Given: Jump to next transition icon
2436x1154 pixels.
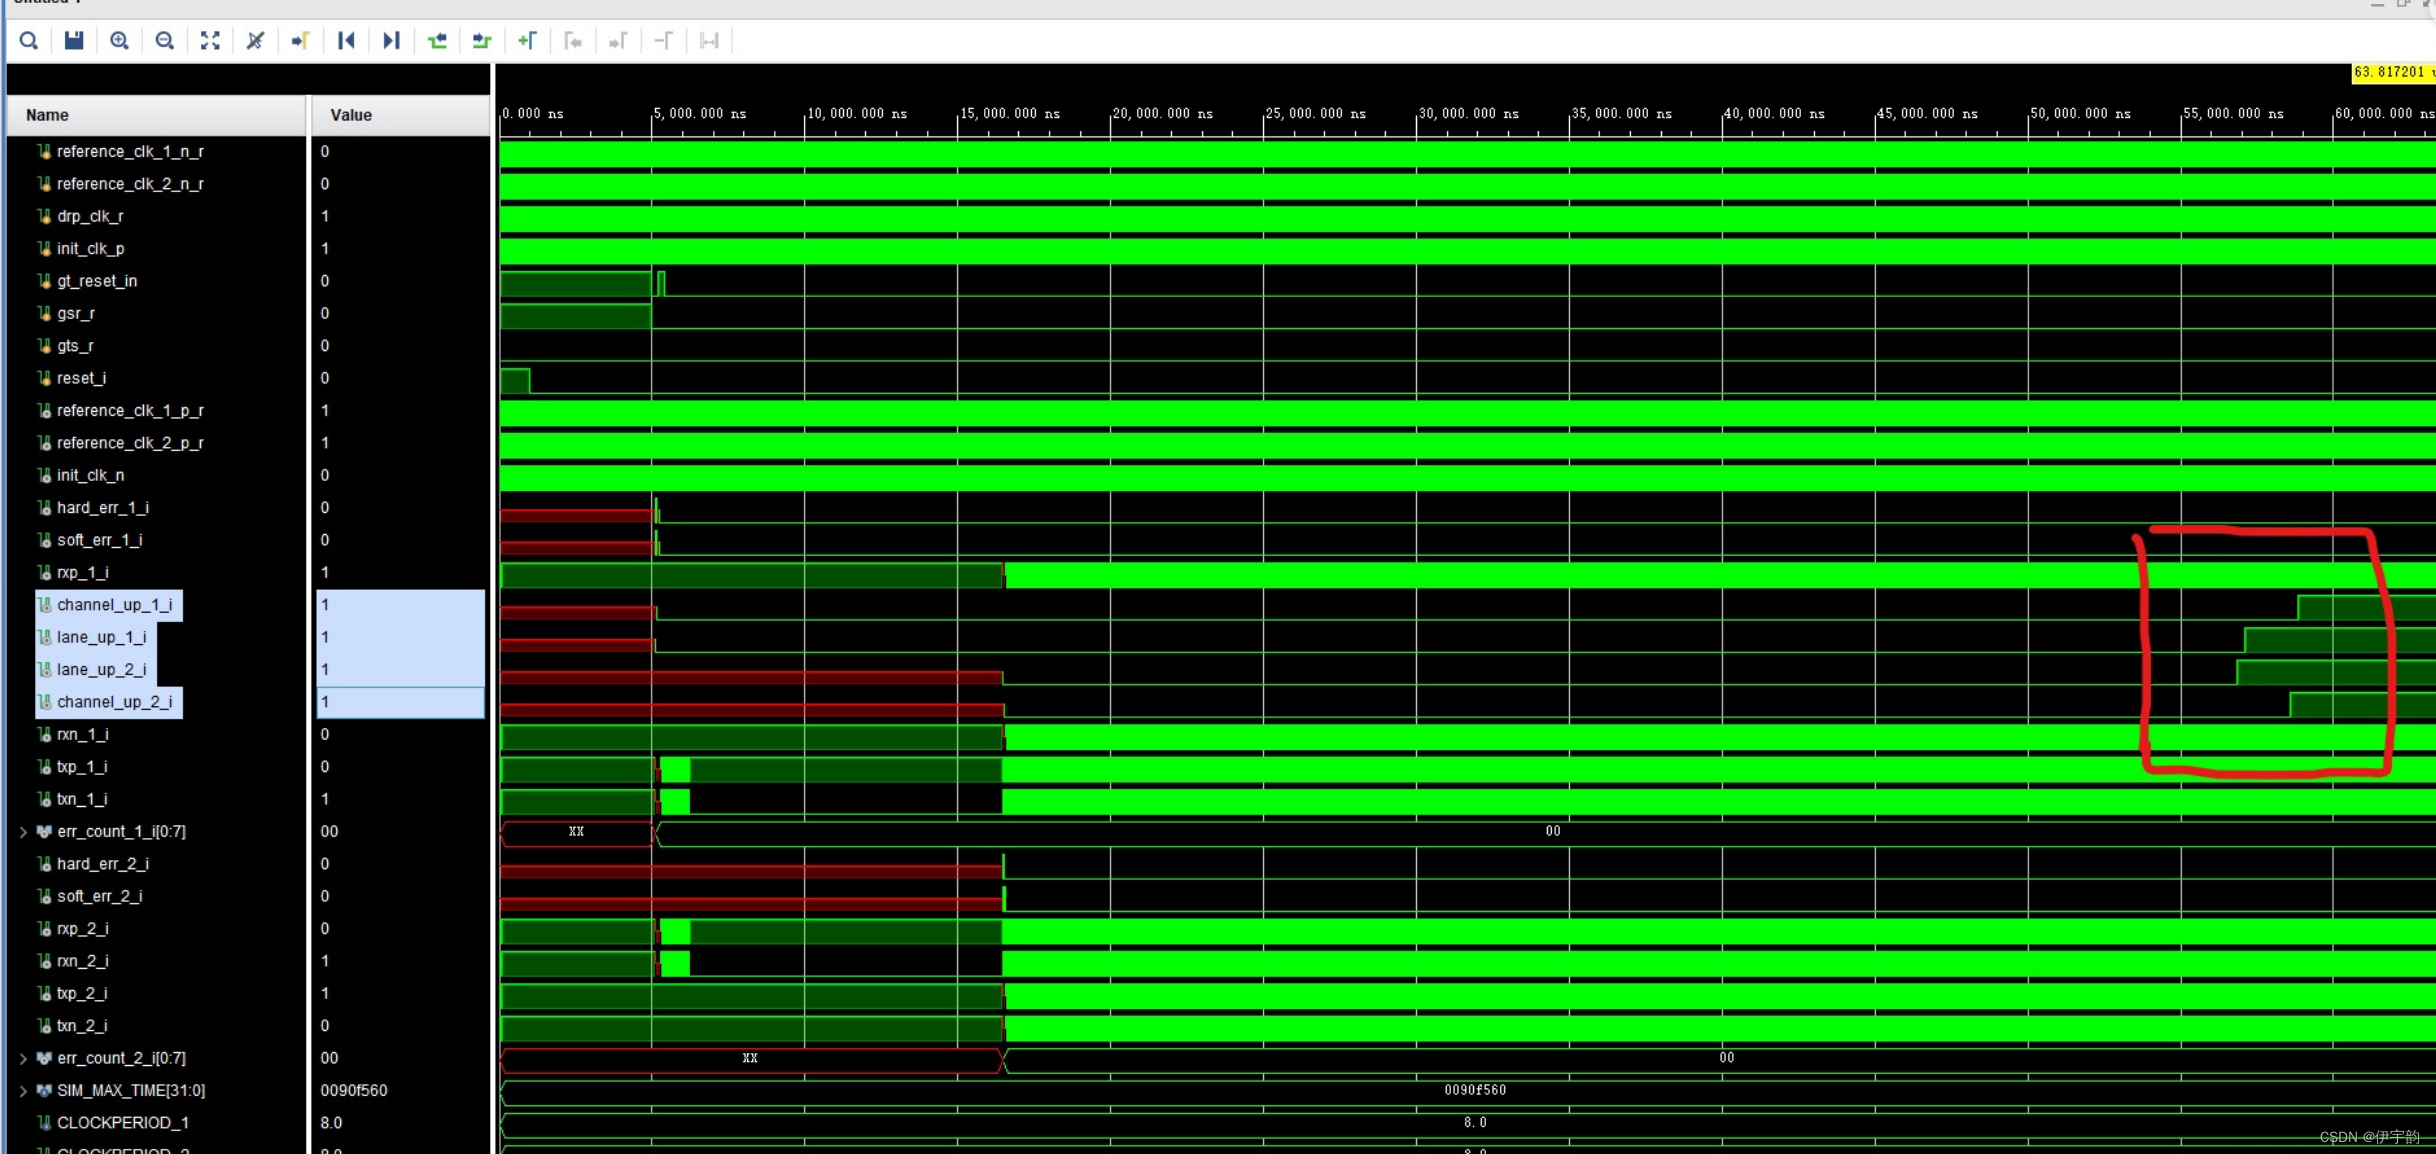Looking at the screenshot, I should click(482, 41).
